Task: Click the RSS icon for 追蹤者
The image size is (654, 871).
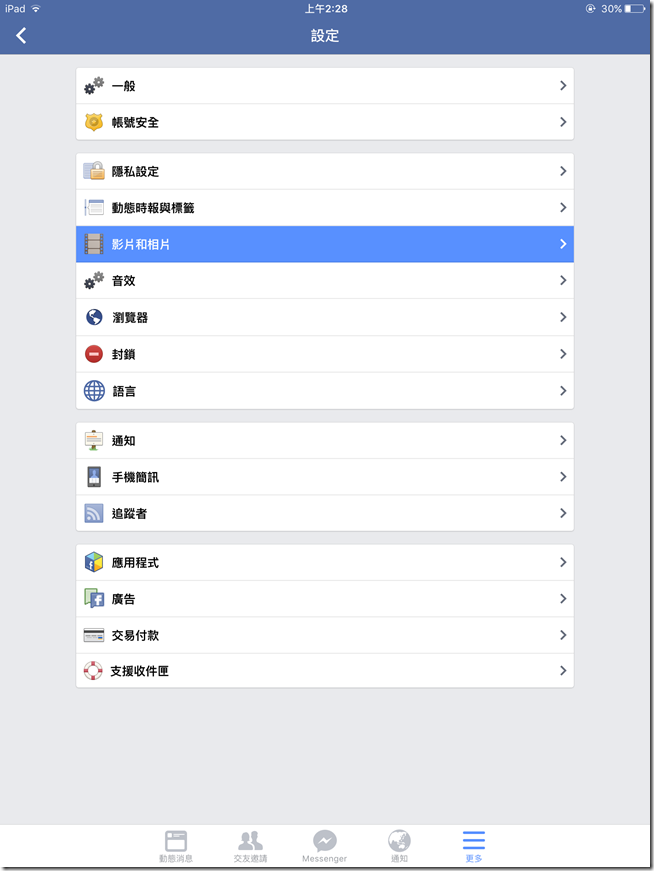Action: coord(94,513)
